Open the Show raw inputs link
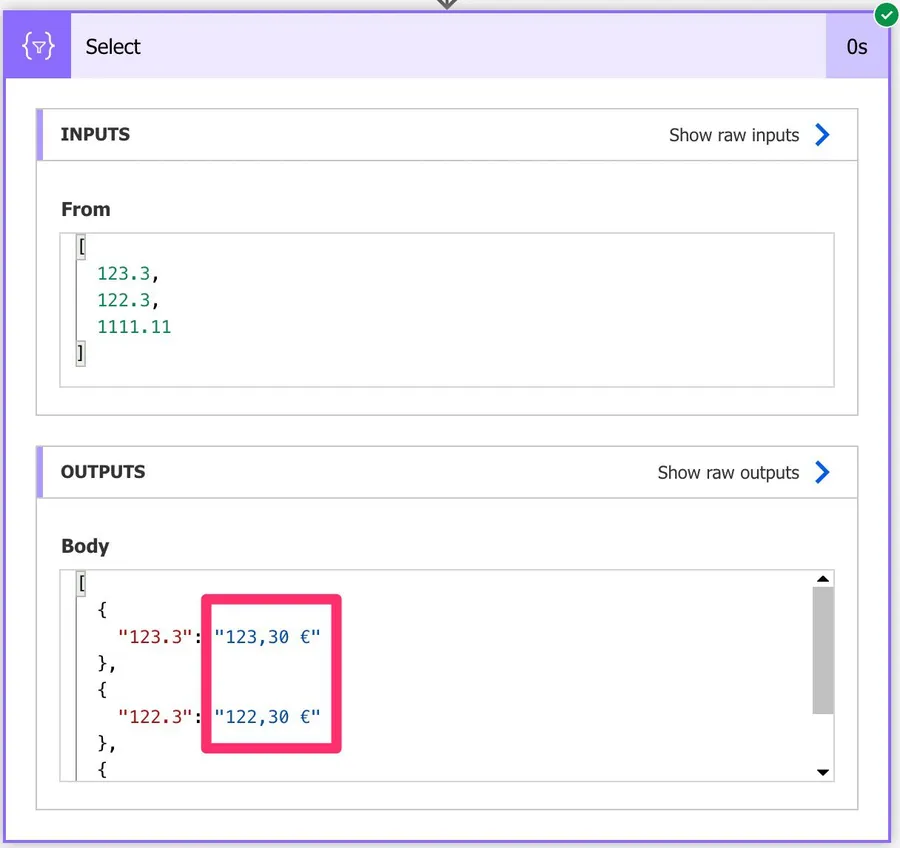 pos(733,135)
